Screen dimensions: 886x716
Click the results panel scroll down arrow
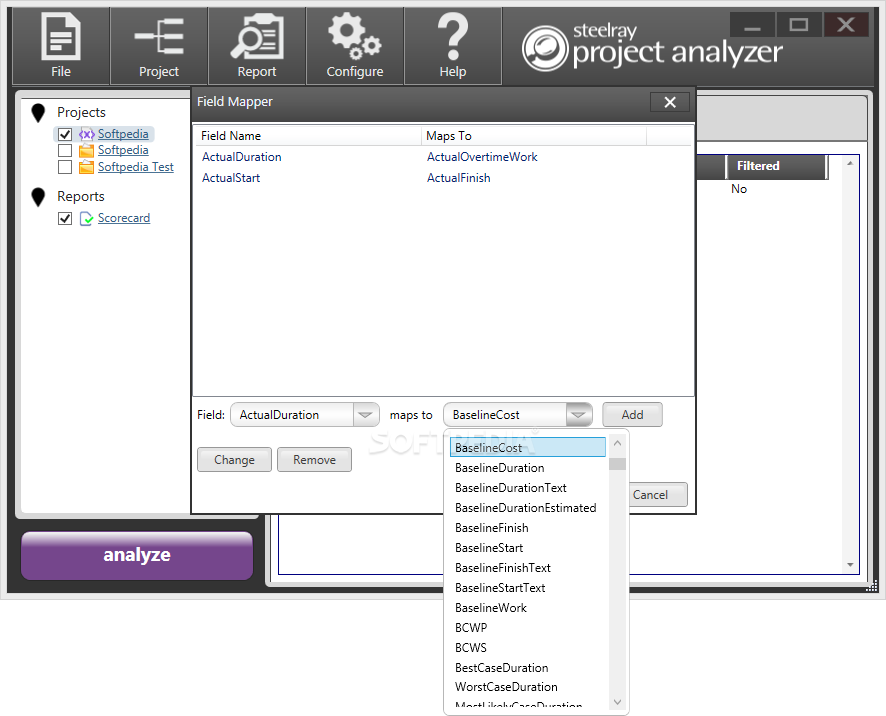[850, 565]
